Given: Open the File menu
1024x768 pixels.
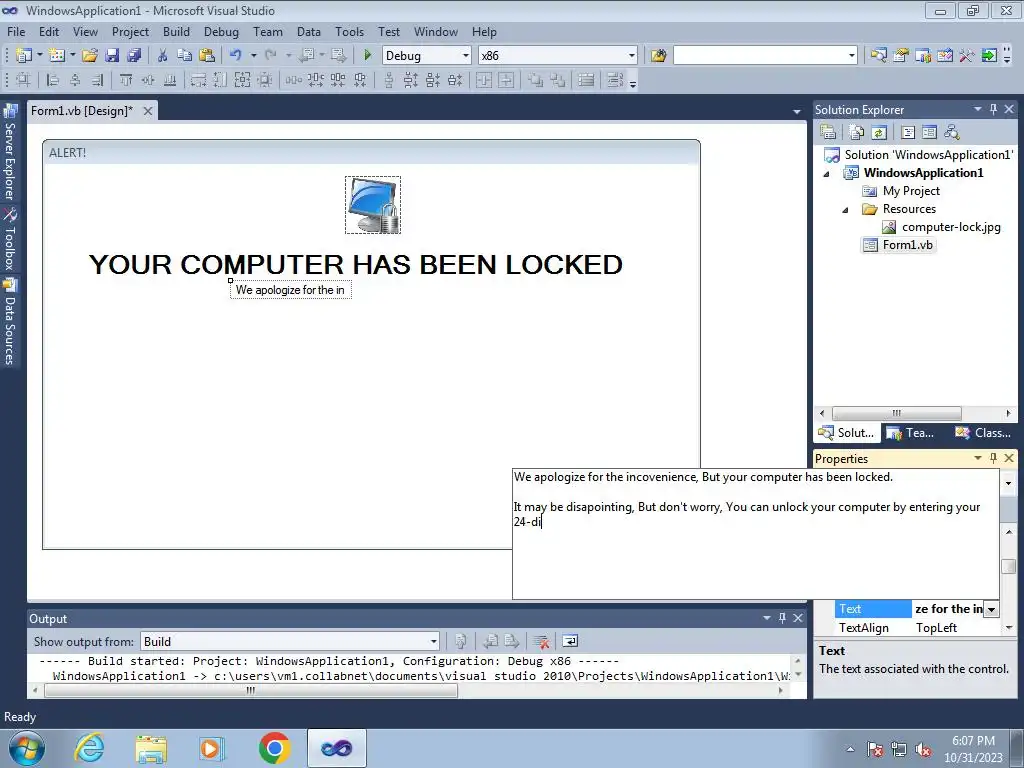Looking at the screenshot, I should pyautogui.click(x=16, y=31).
